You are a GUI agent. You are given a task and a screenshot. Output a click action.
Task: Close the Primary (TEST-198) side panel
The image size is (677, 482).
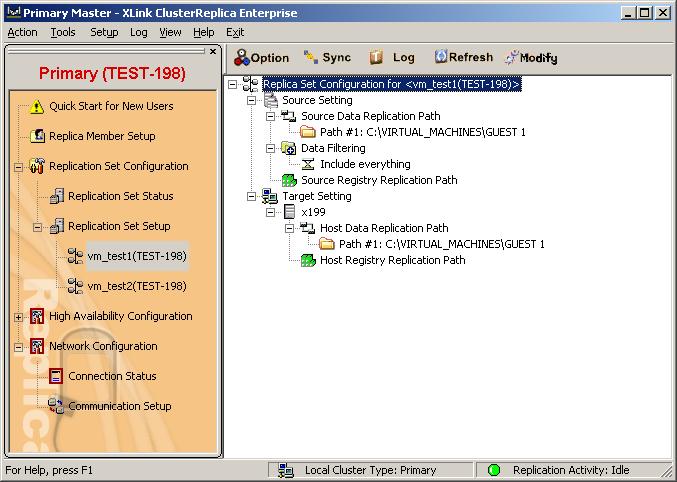[212, 52]
